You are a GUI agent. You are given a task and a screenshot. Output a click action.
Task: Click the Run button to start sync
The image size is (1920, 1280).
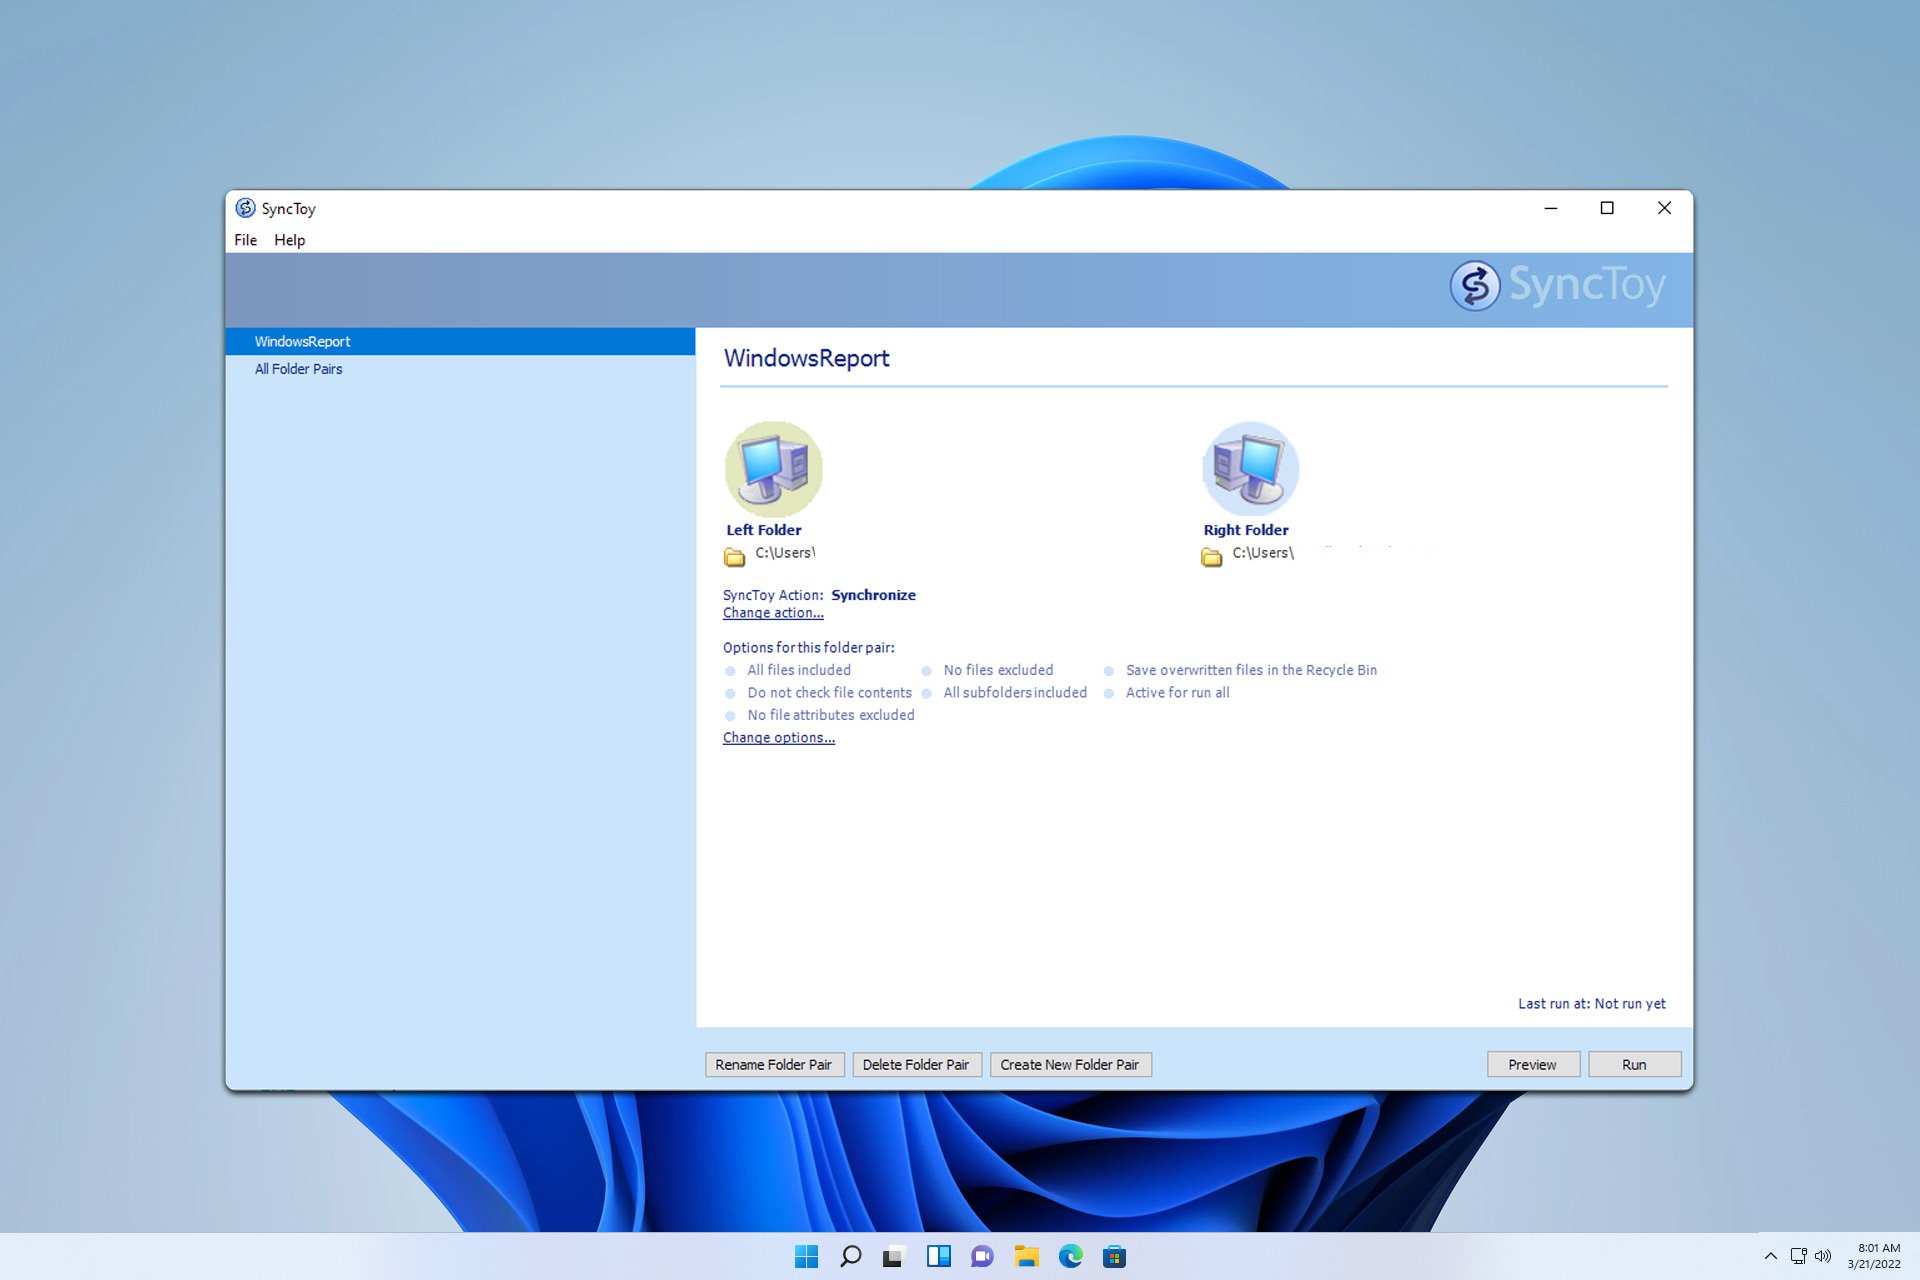[x=1634, y=1064]
